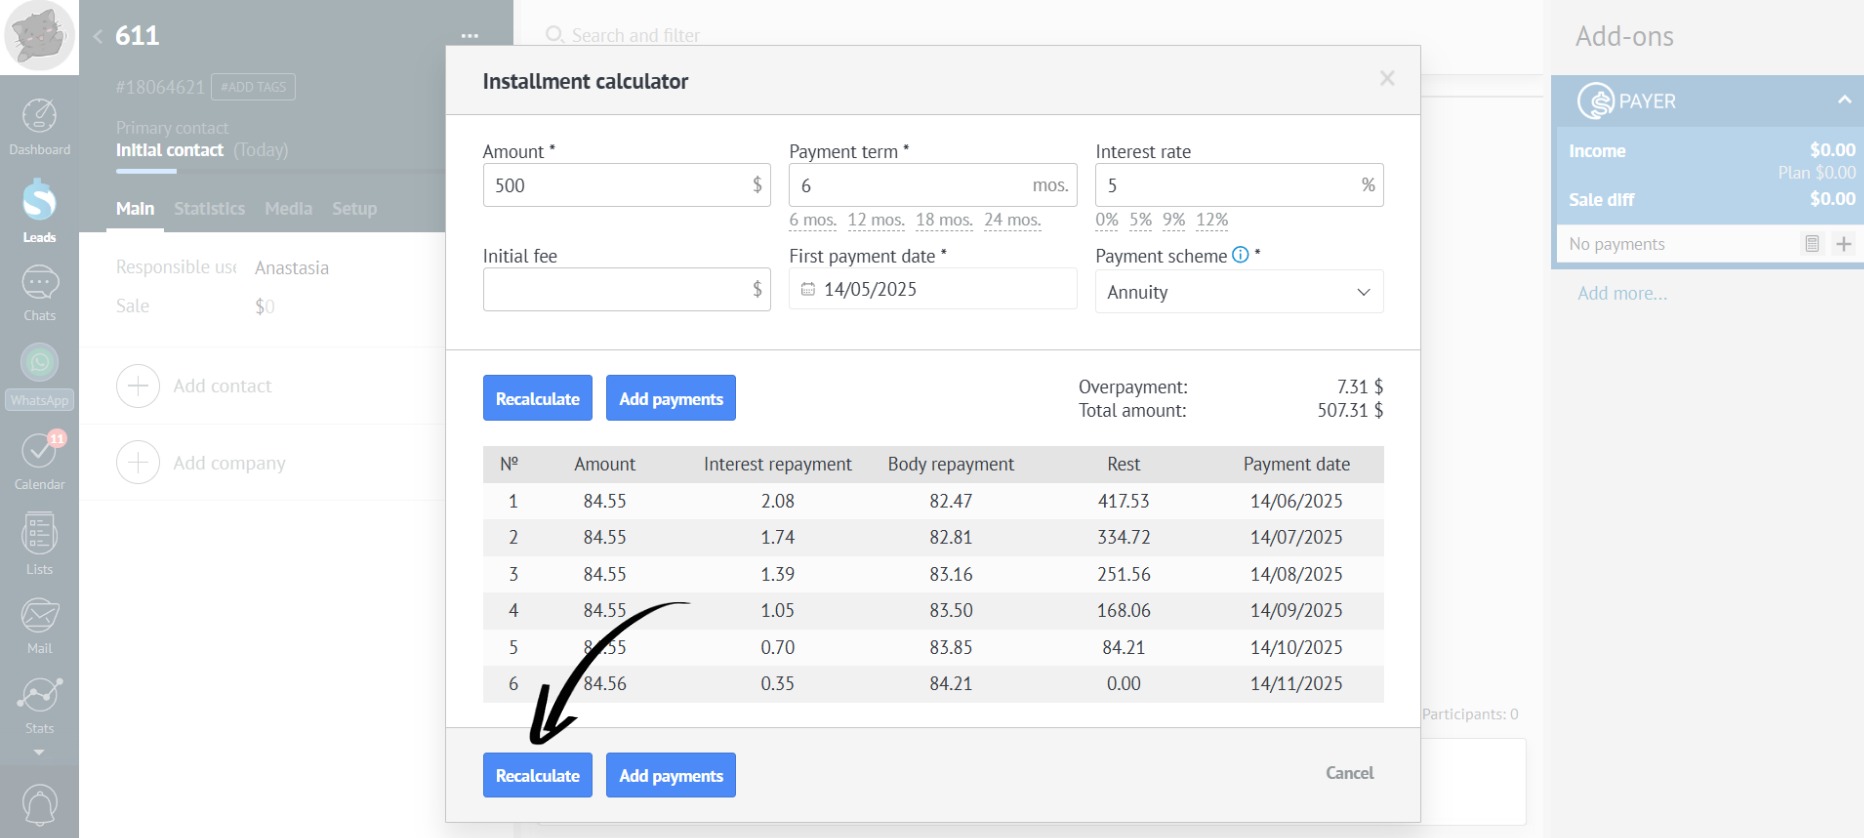The image size is (1864, 838).
Task: Switch to the Media tab
Action: point(288,209)
